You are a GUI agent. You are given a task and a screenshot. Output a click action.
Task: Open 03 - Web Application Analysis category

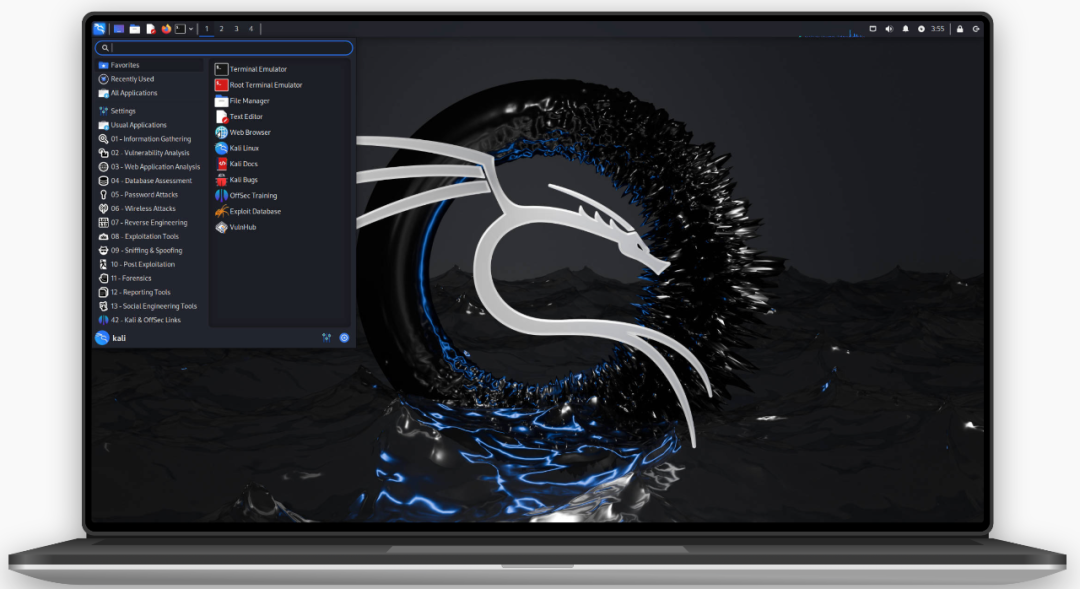(x=150, y=167)
